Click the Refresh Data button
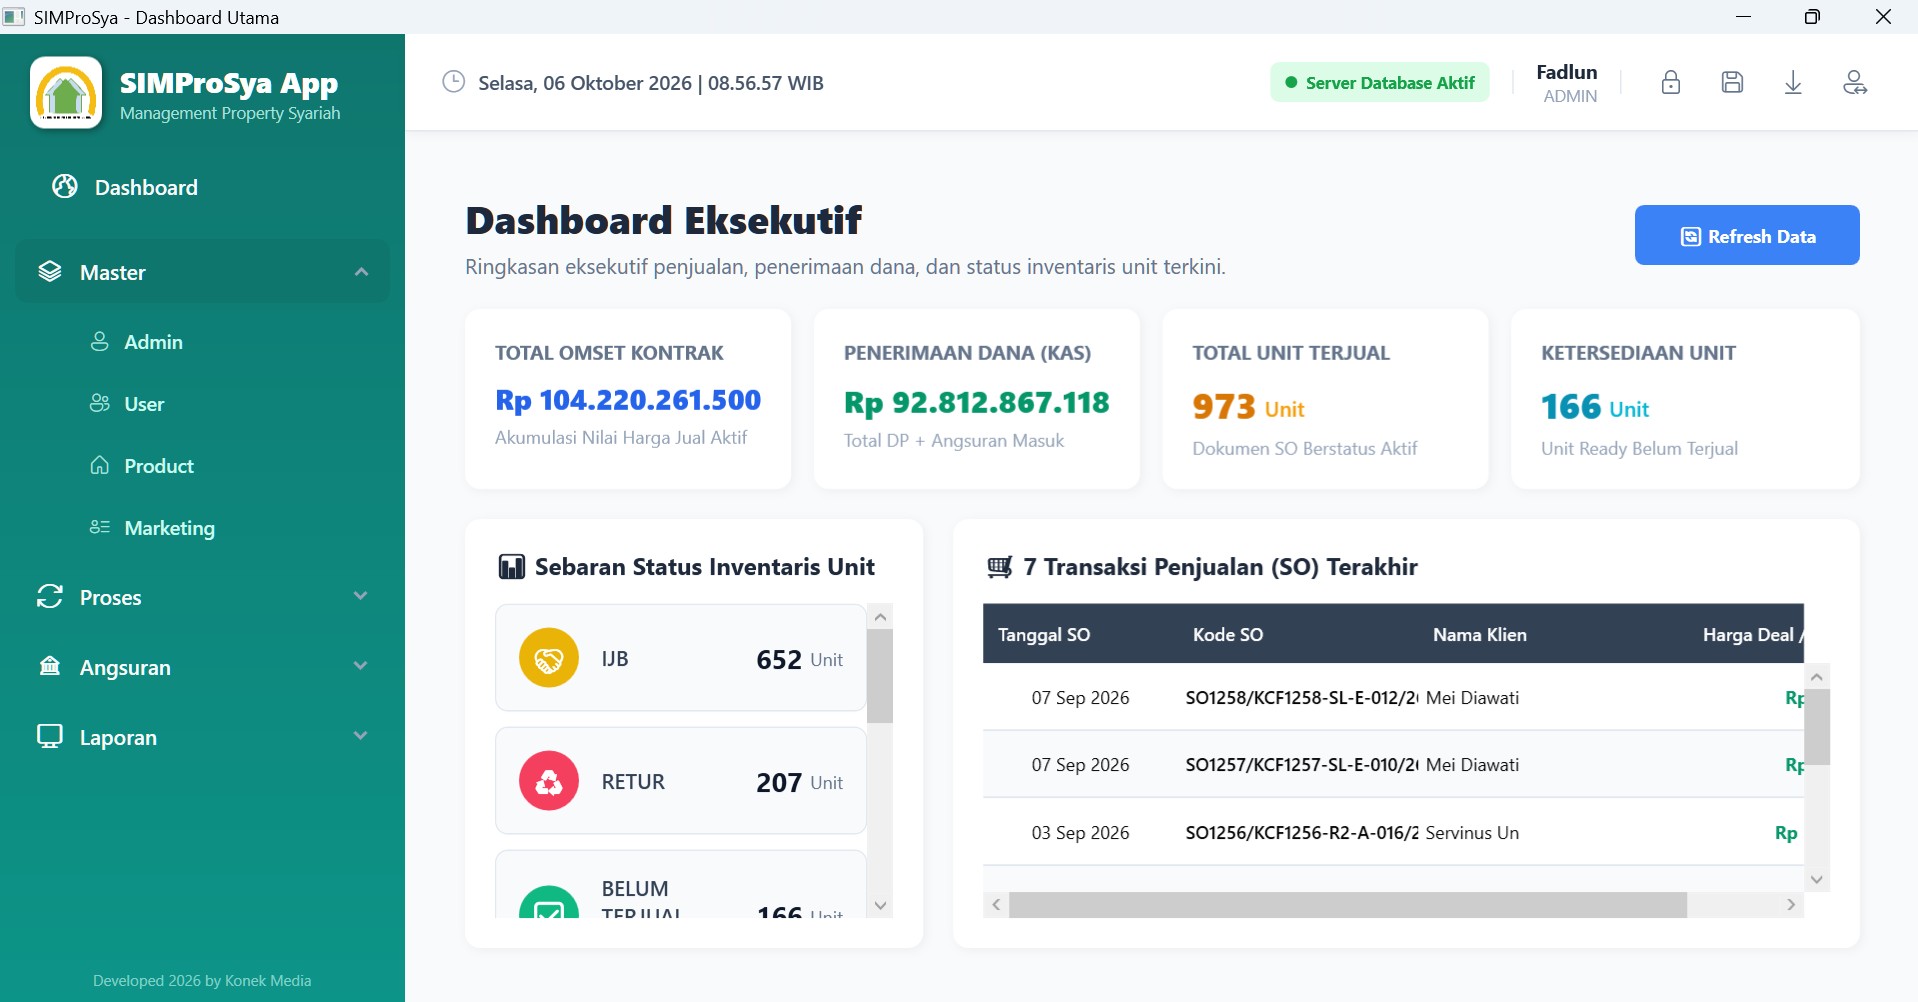The image size is (1918, 1002). click(1747, 235)
